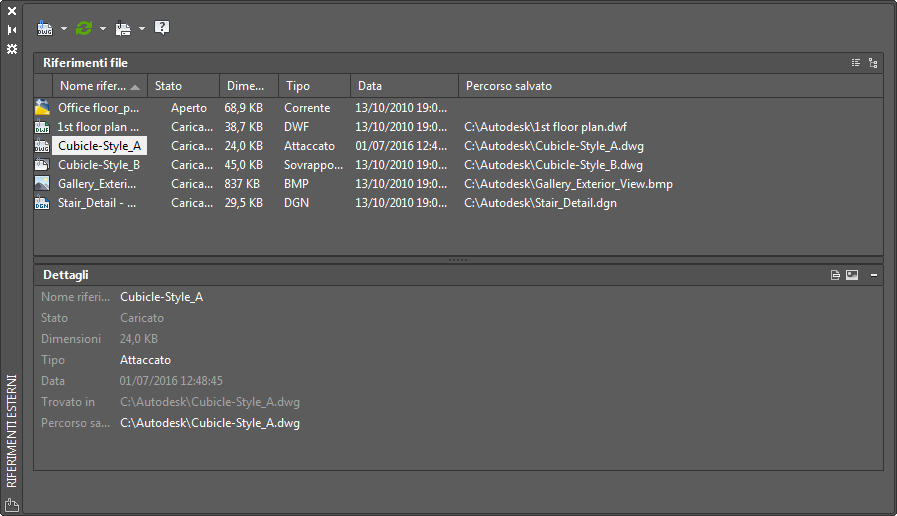Expand the Refresh dropdown arrow
The image size is (897, 516).
click(103, 29)
